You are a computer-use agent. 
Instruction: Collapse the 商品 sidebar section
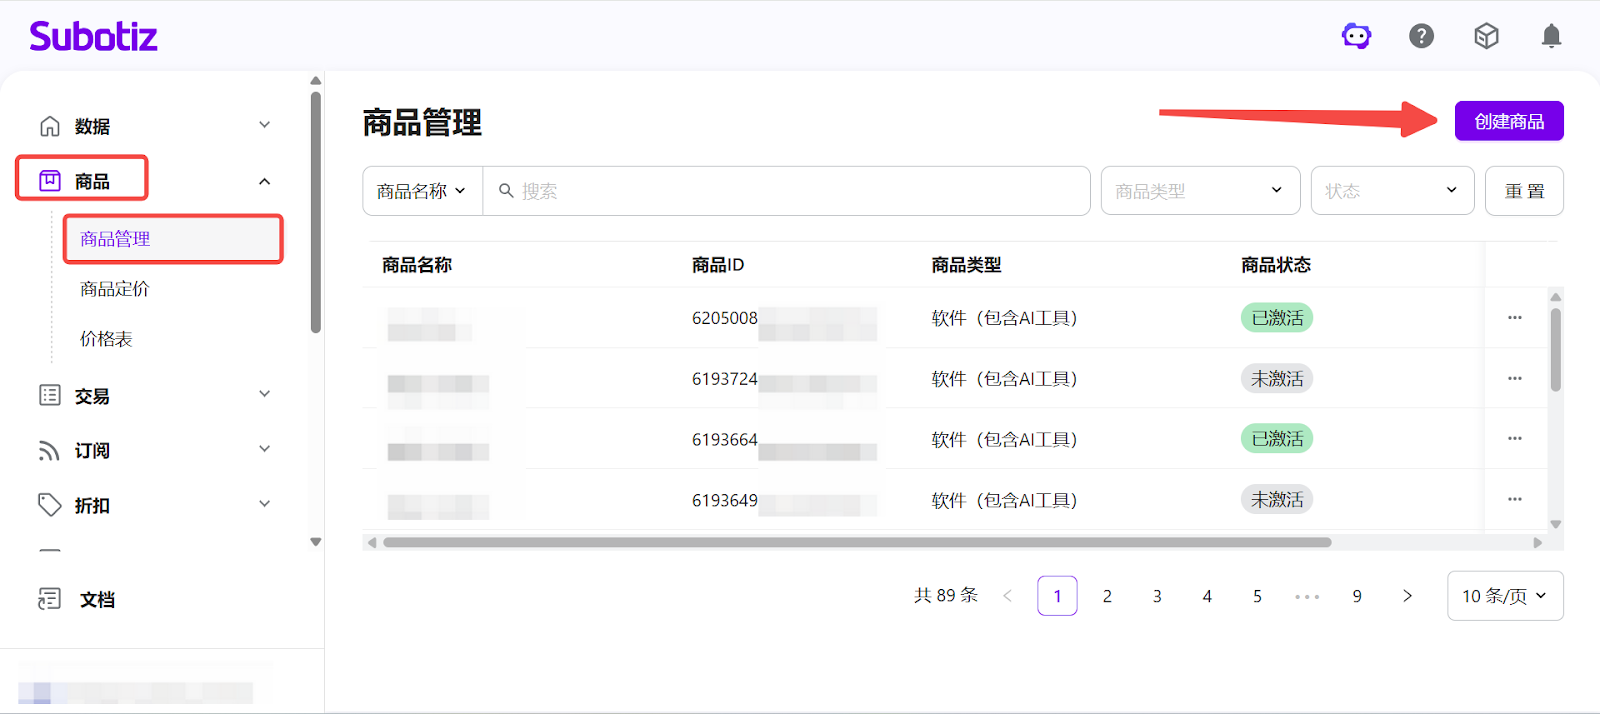pyautogui.click(x=264, y=181)
